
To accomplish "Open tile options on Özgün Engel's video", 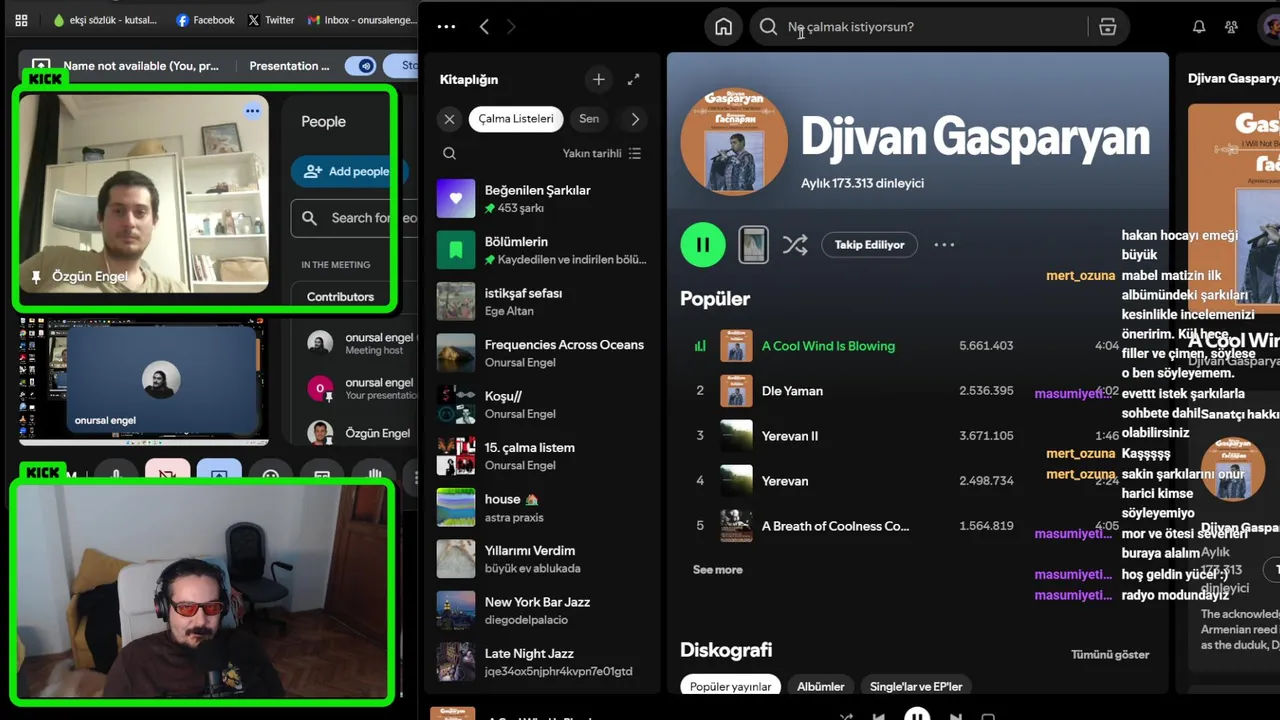I will pos(253,111).
